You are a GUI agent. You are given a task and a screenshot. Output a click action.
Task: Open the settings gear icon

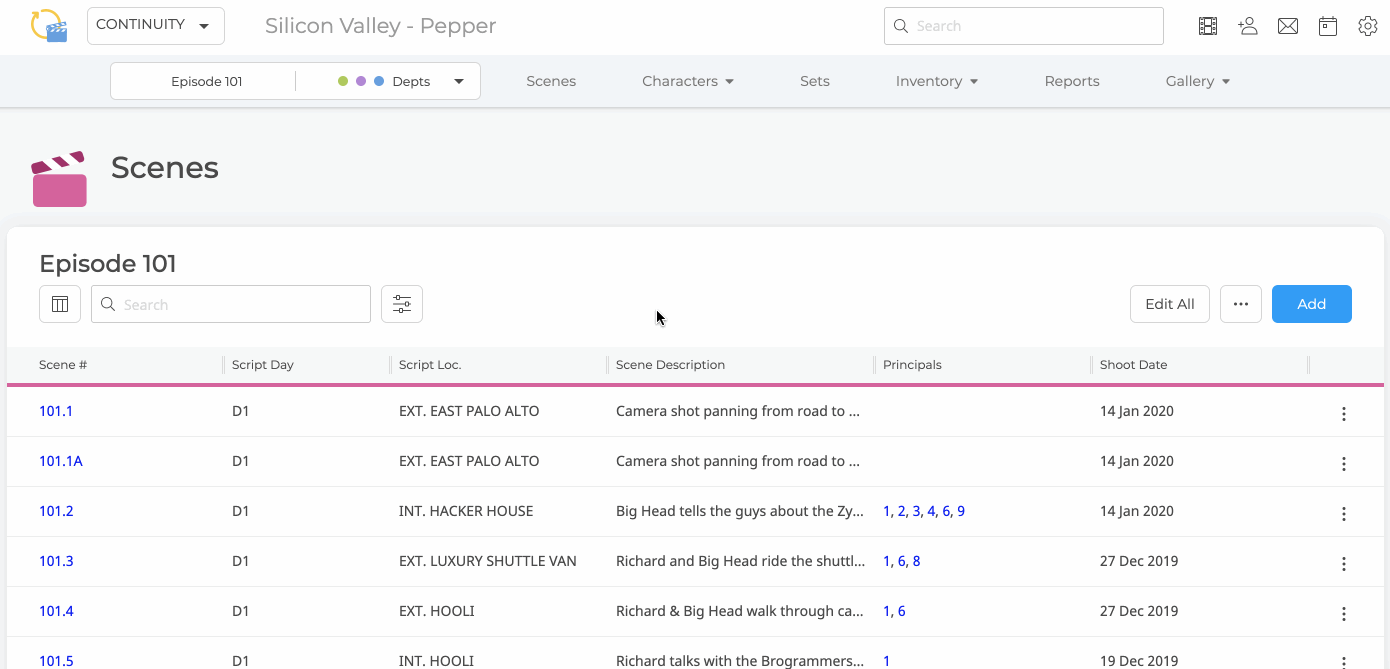coord(1368,27)
